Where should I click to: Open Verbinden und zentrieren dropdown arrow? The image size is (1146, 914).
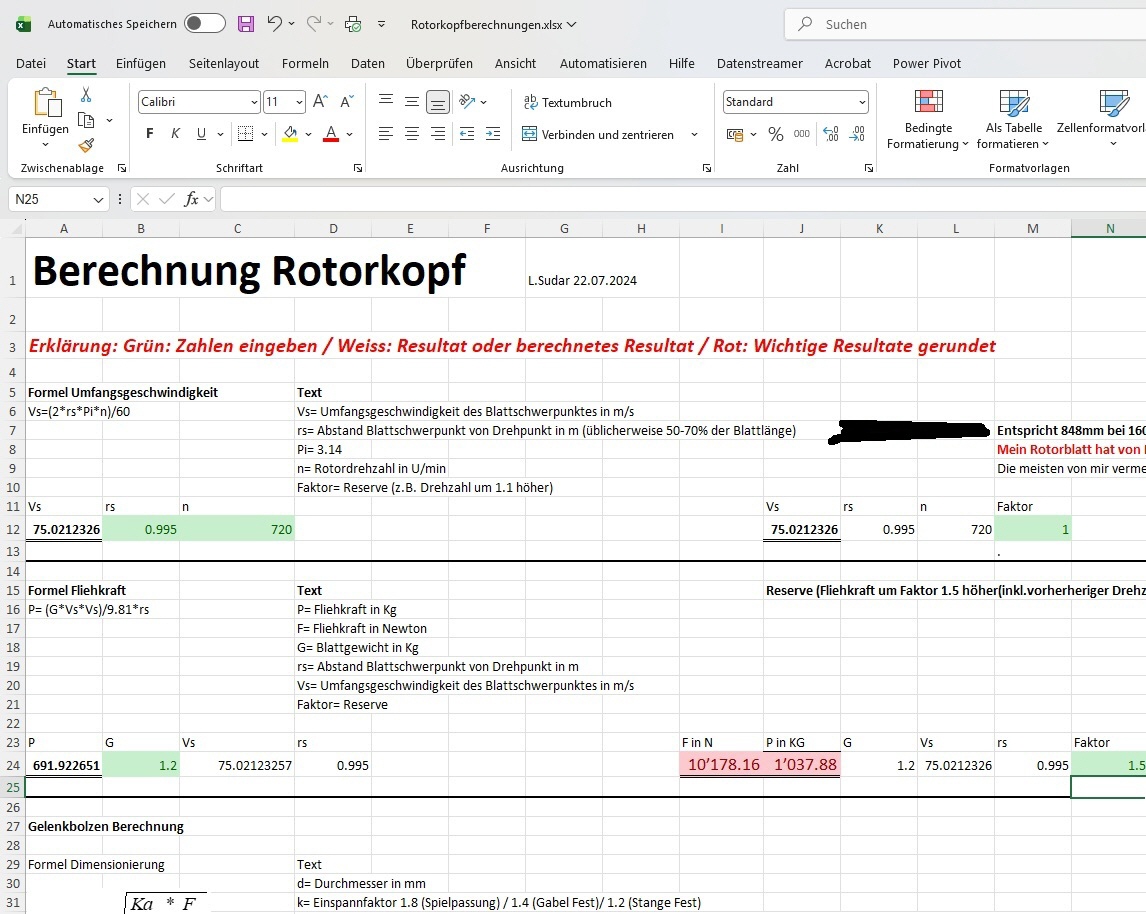(694, 134)
